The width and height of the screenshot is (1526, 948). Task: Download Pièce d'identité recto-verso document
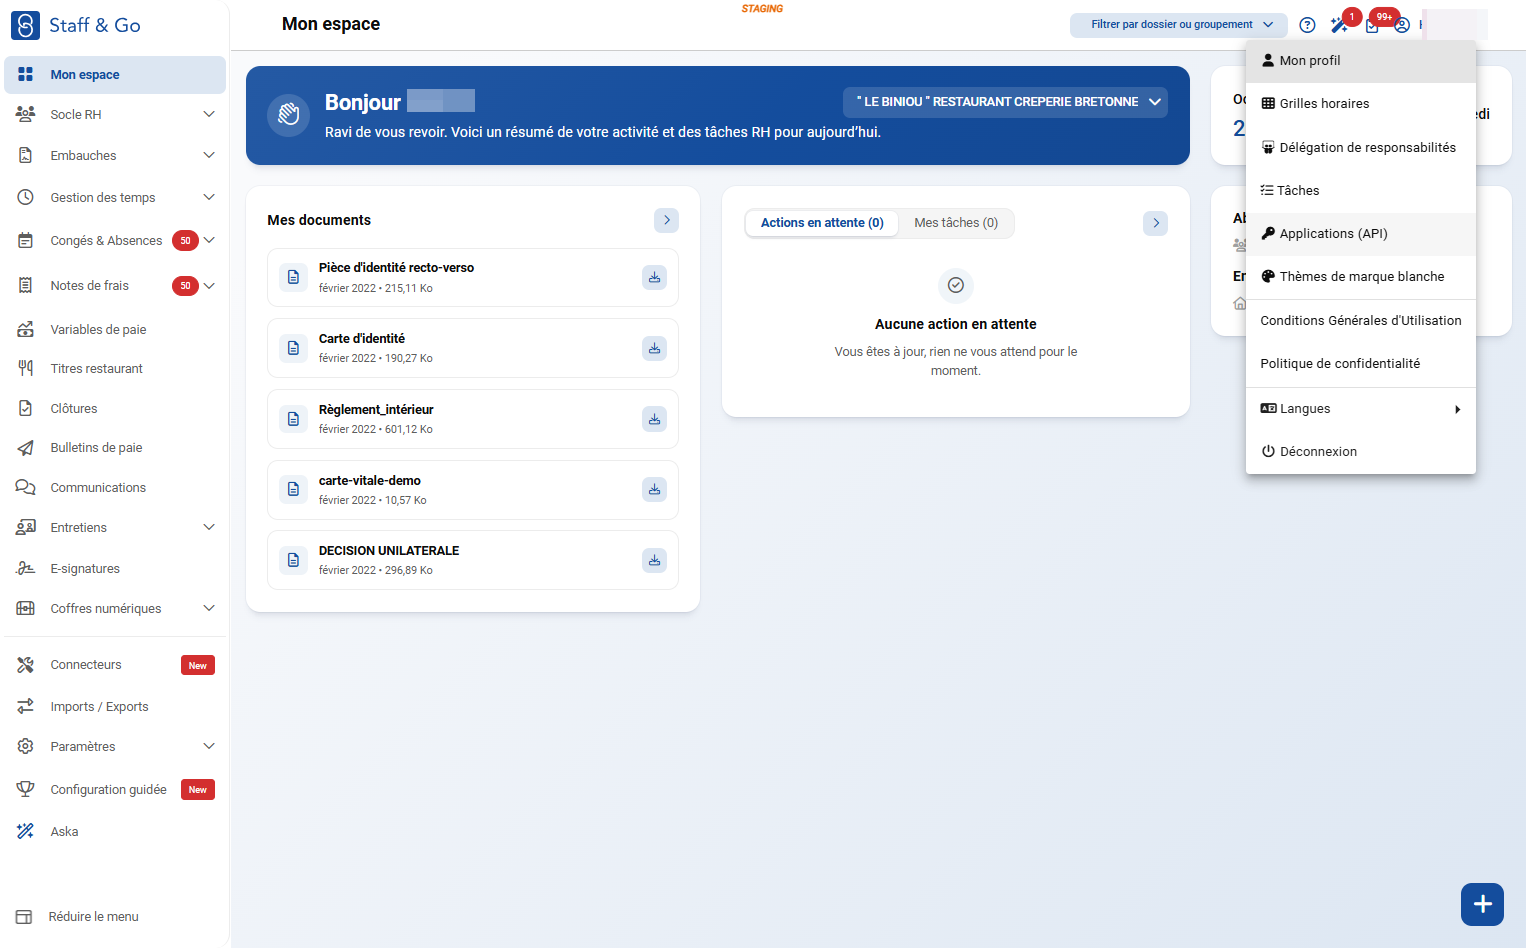(654, 277)
